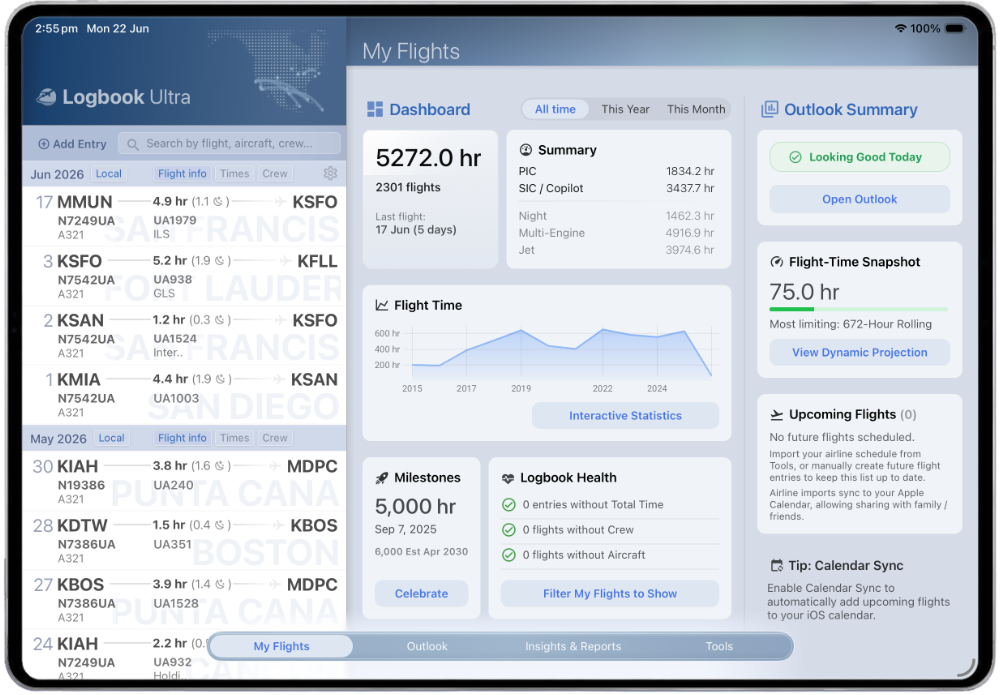Screen dimensions: 1000x695
Task: Open the KMIA to KSAN flight entry
Action: (185, 395)
